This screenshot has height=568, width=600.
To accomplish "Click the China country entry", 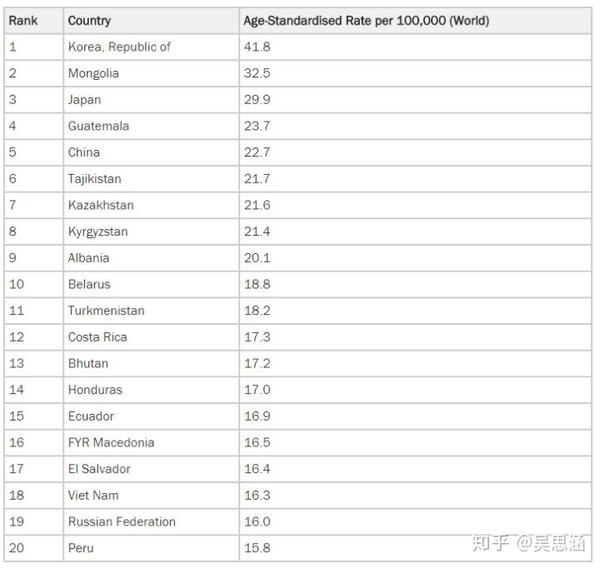I will [x=151, y=153].
